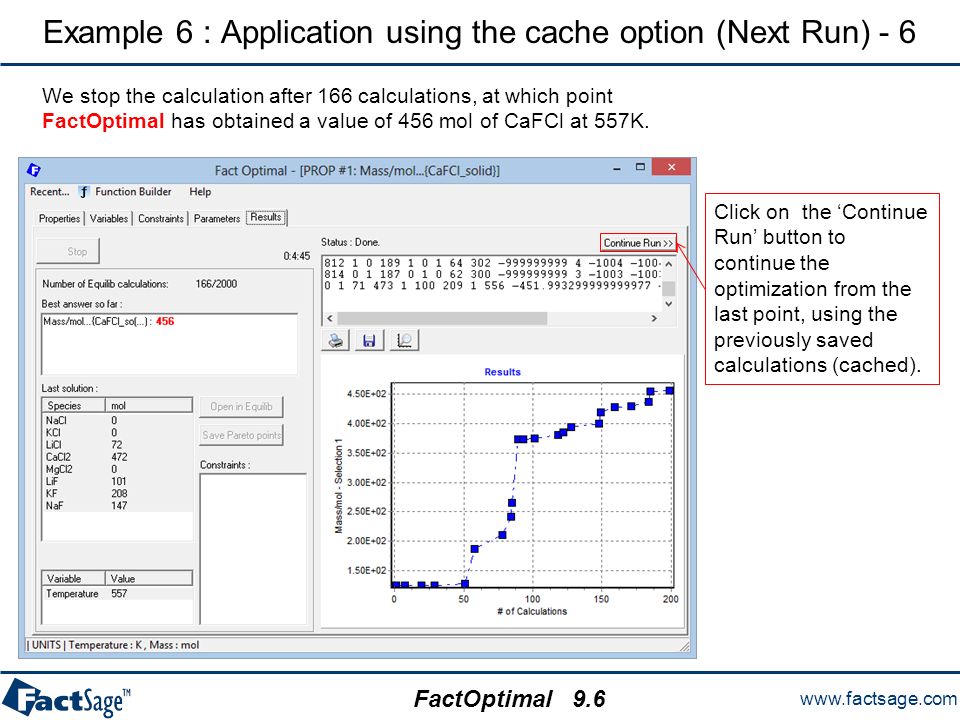Viewport: 960px width, 720px height.
Task: Click the save floppy disk icon
Action: [369, 340]
